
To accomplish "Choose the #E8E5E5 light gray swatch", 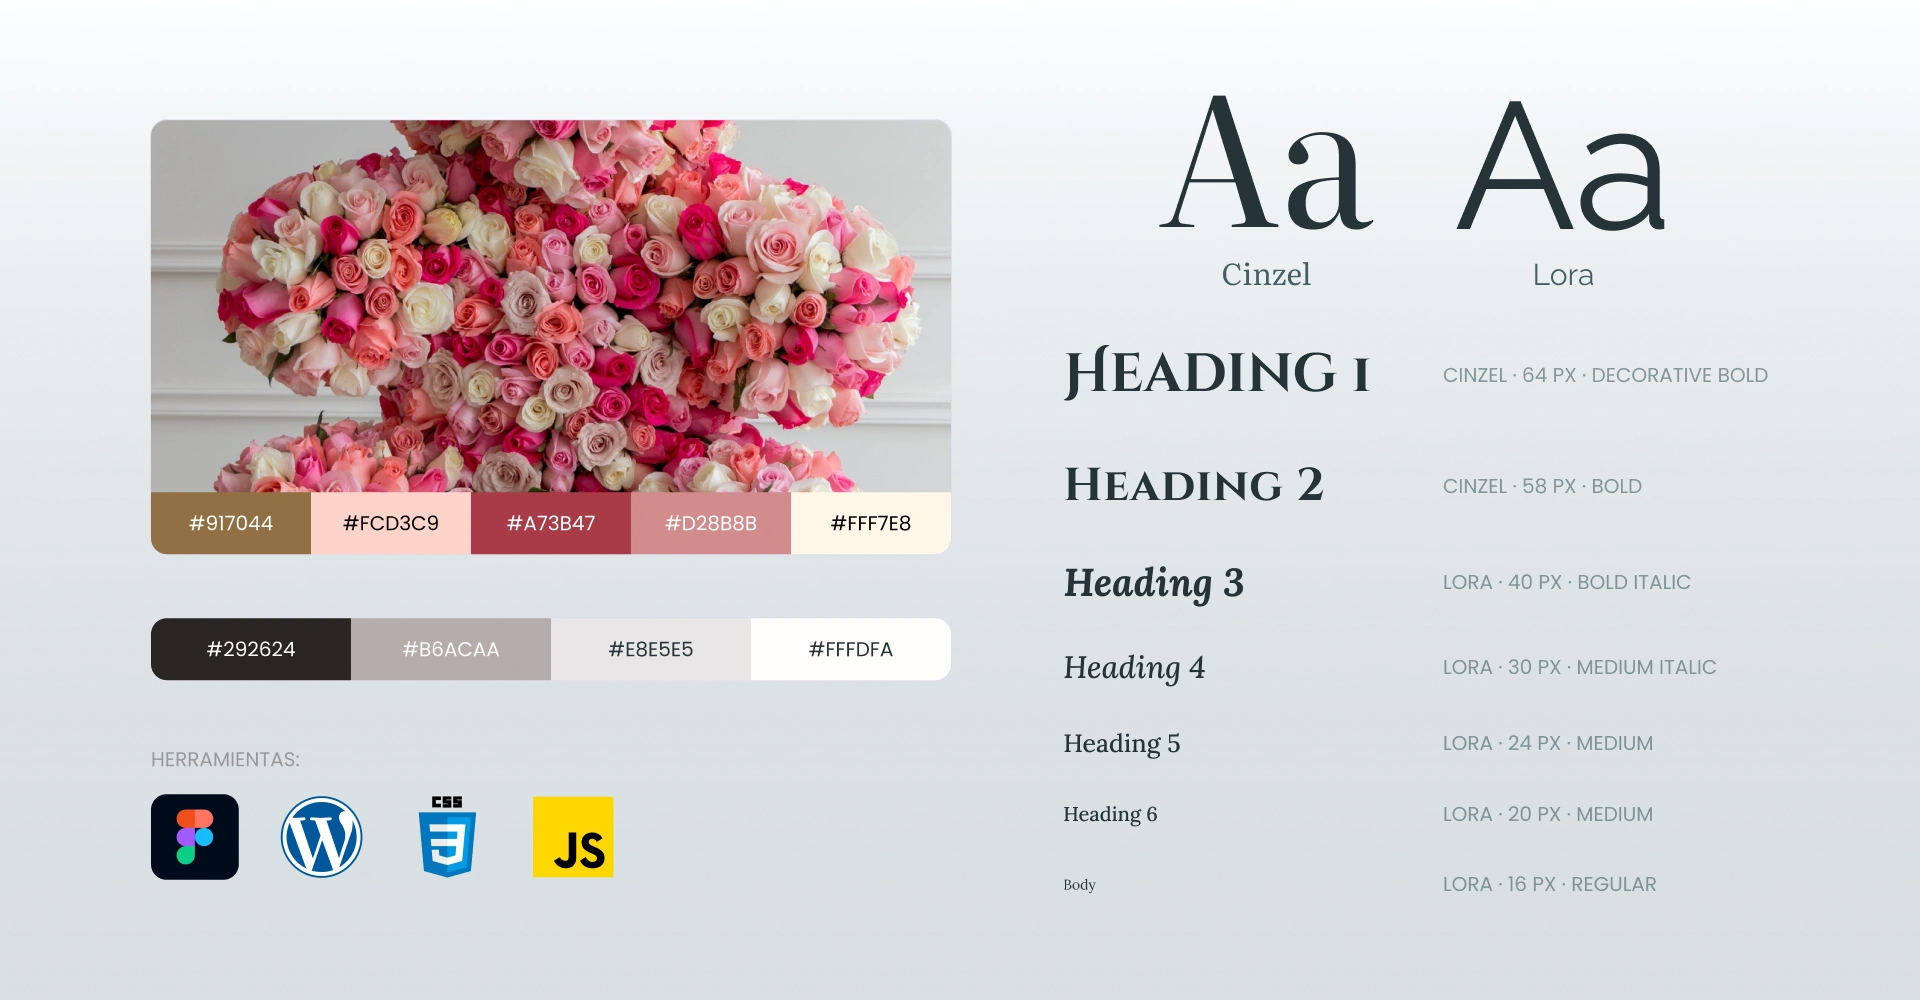I will pyautogui.click(x=651, y=649).
